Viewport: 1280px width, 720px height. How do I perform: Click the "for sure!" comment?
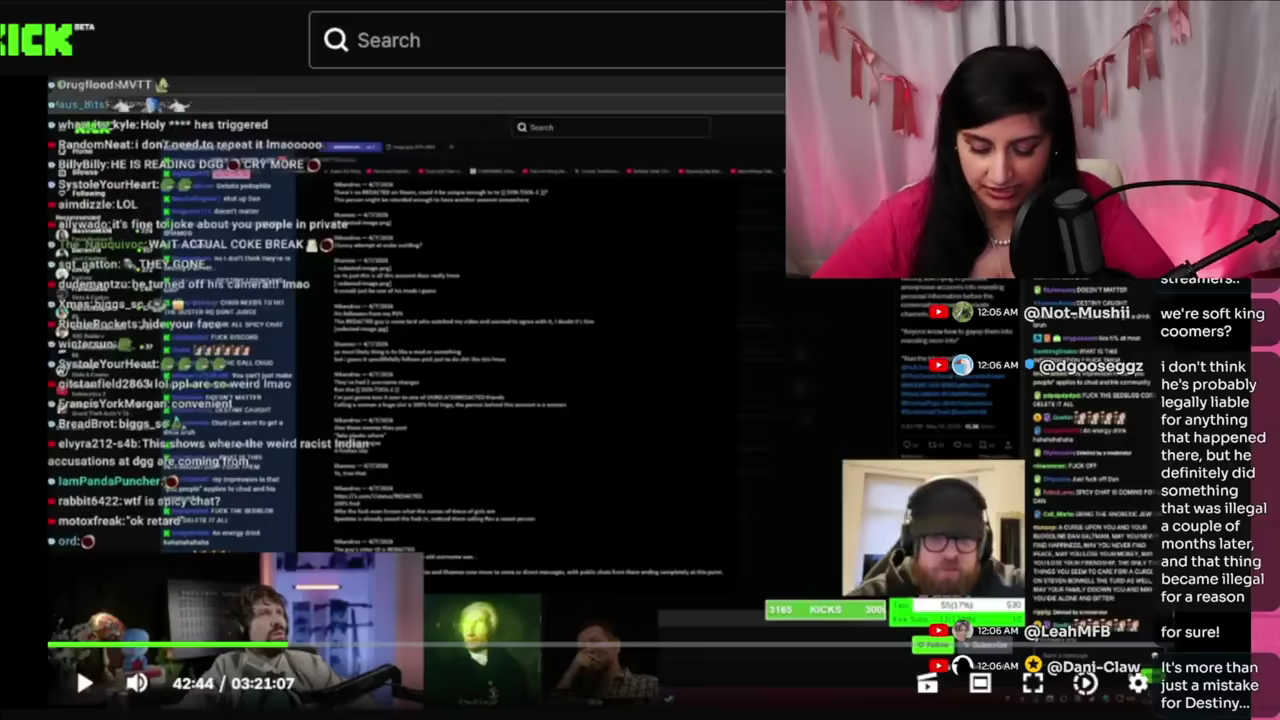[x=1190, y=632]
